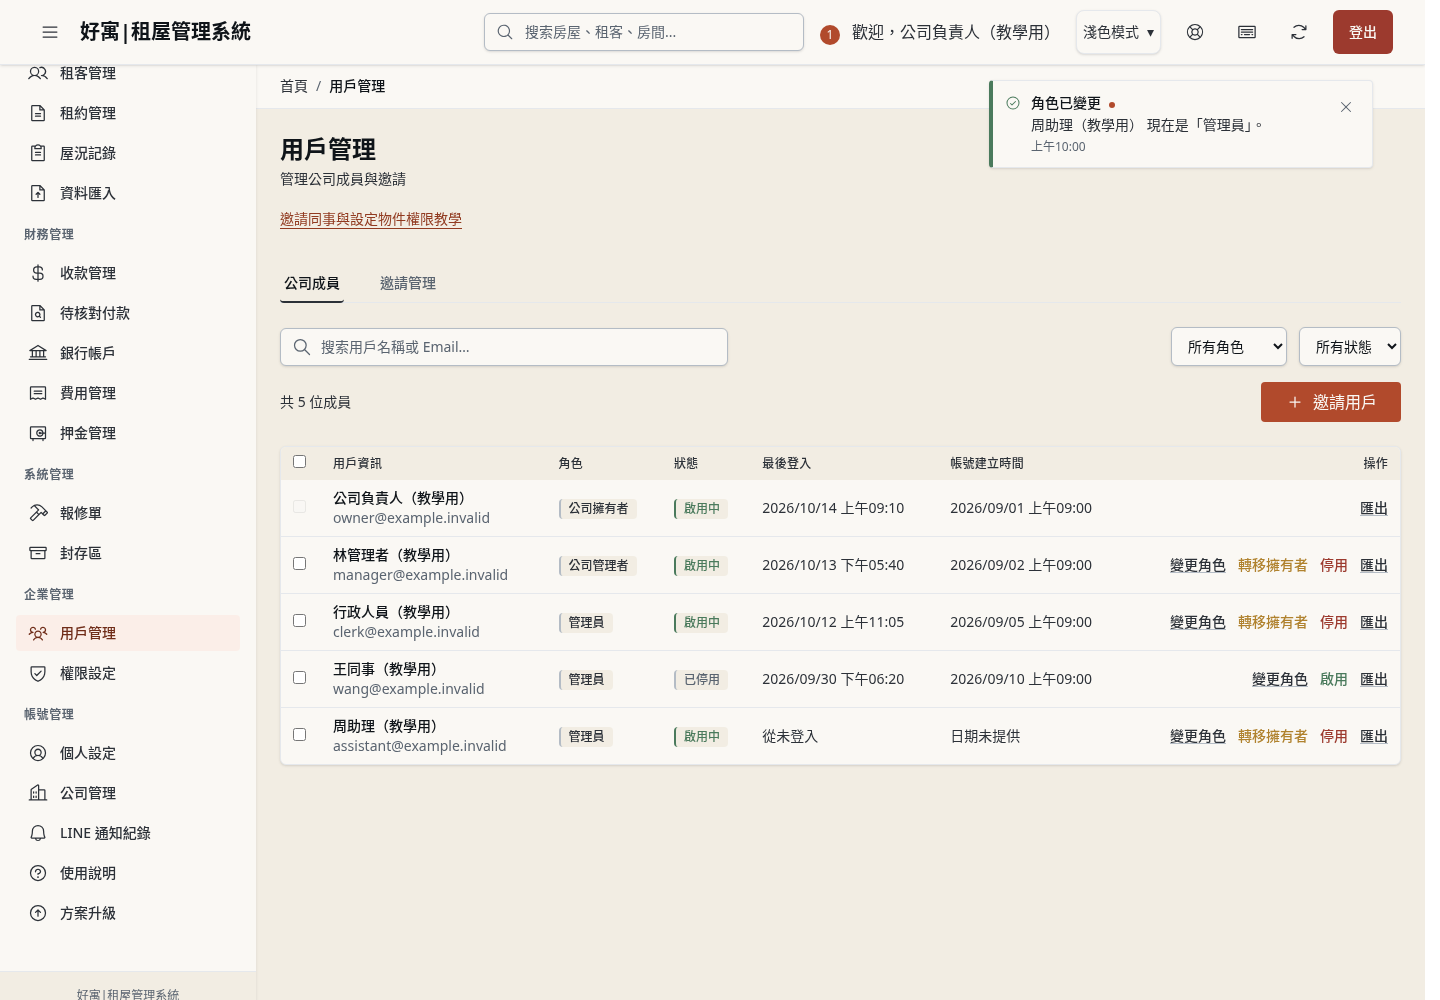Open the 邀請同事與設定物件權限教學 link

point(371,219)
